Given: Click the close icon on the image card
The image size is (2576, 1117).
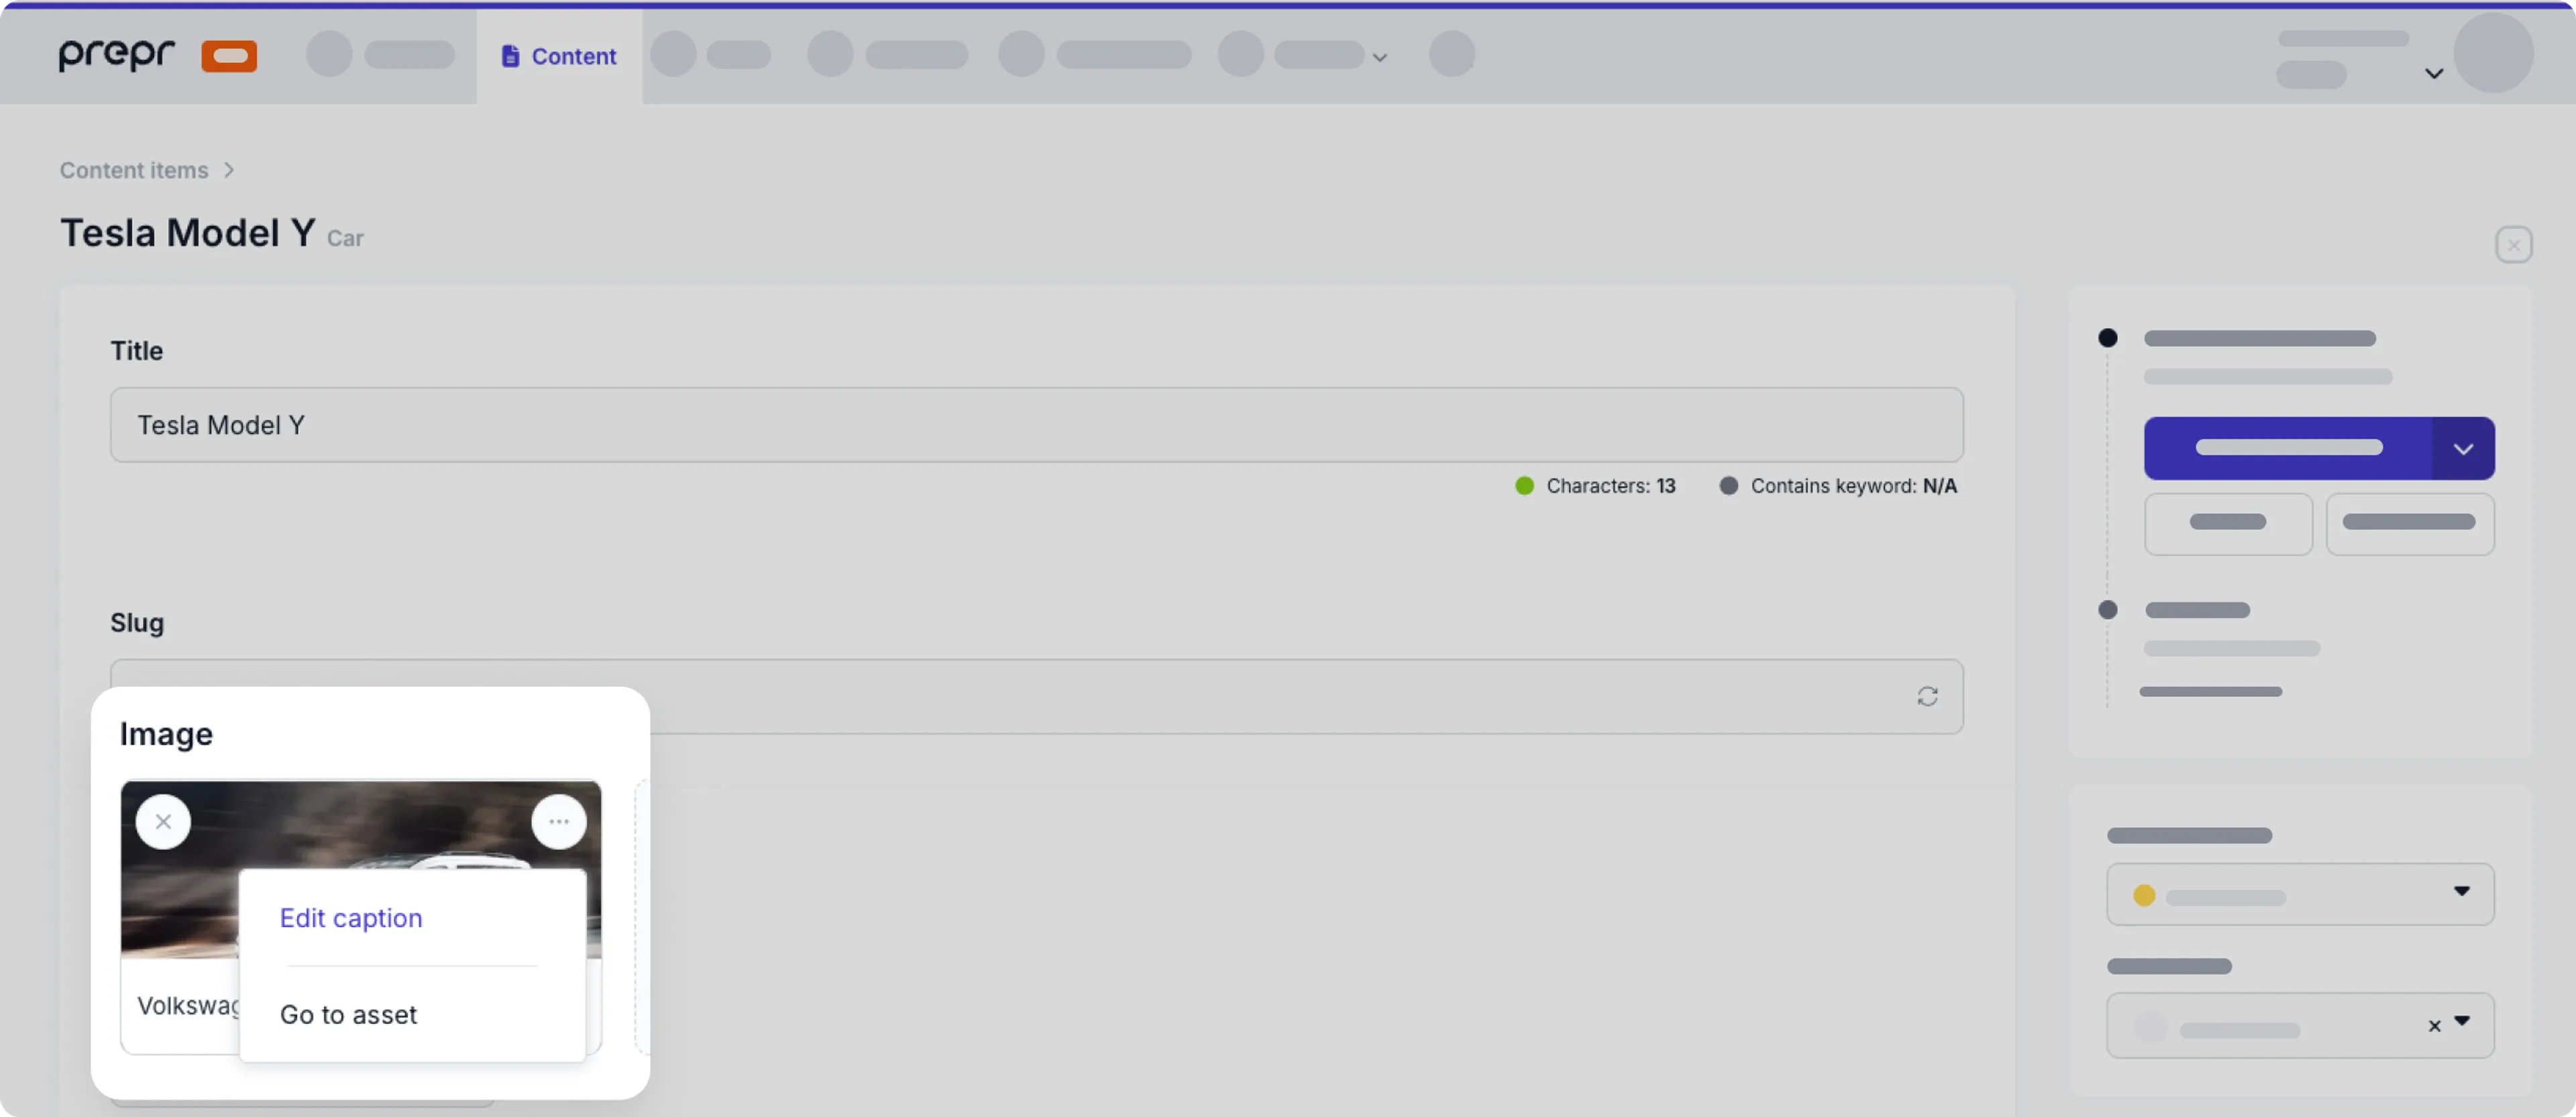Looking at the screenshot, I should click(161, 821).
